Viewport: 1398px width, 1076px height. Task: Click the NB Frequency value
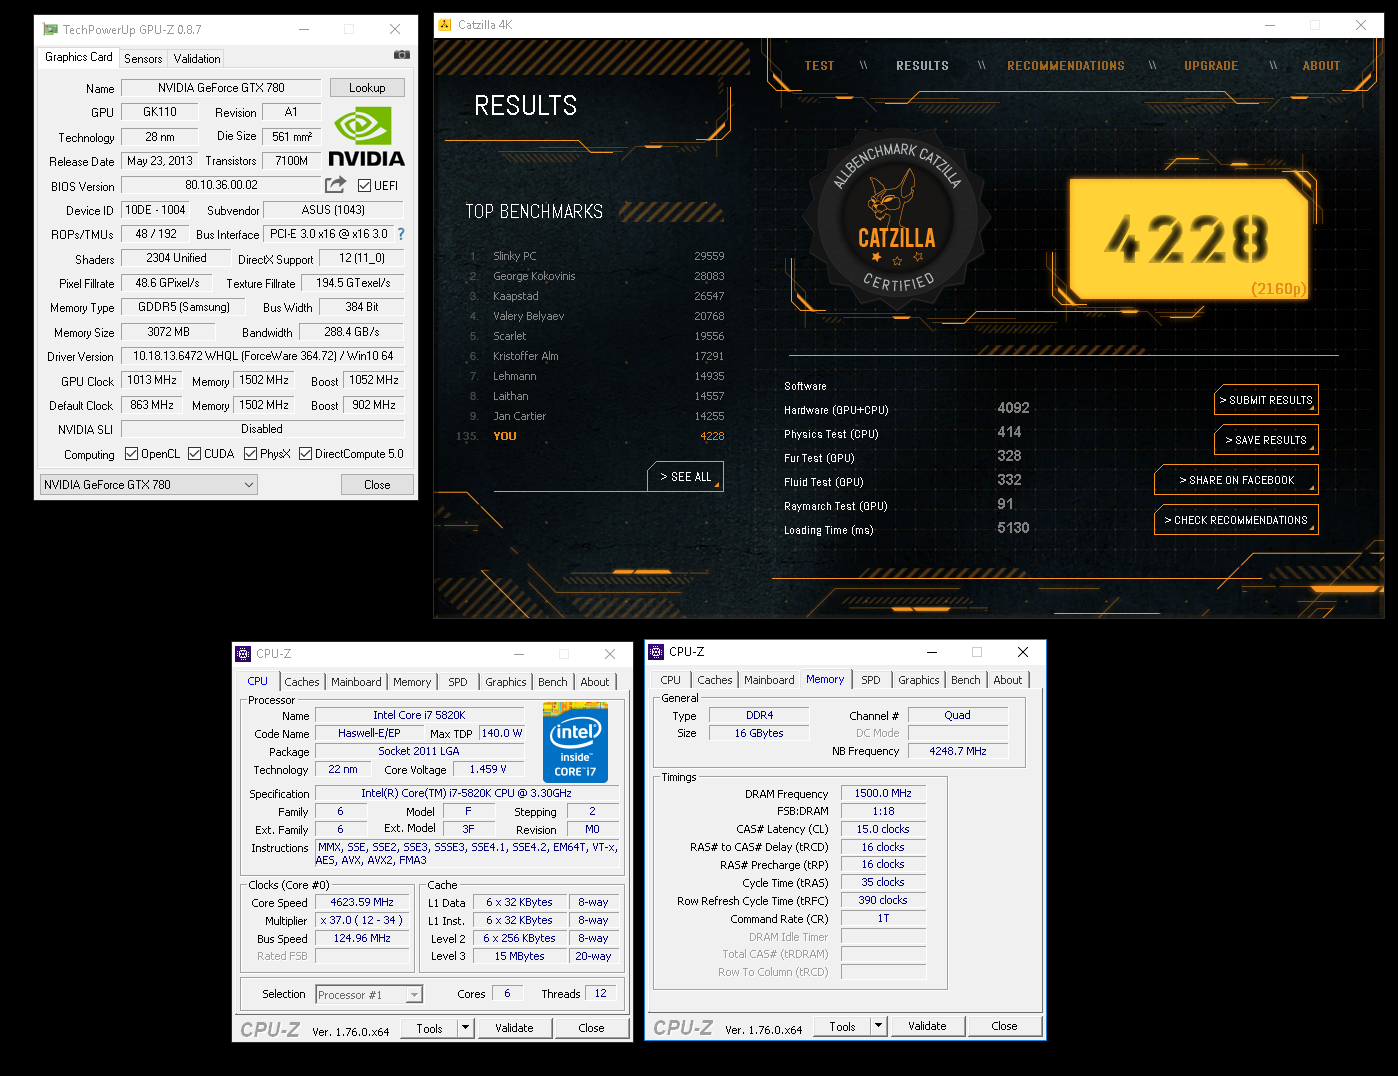[x=958, y=751]
